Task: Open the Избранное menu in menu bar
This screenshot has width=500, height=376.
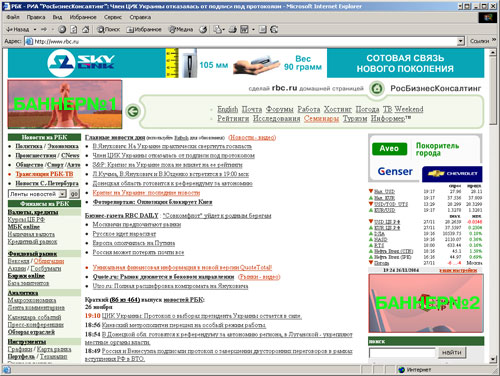Action: point(83,17)
